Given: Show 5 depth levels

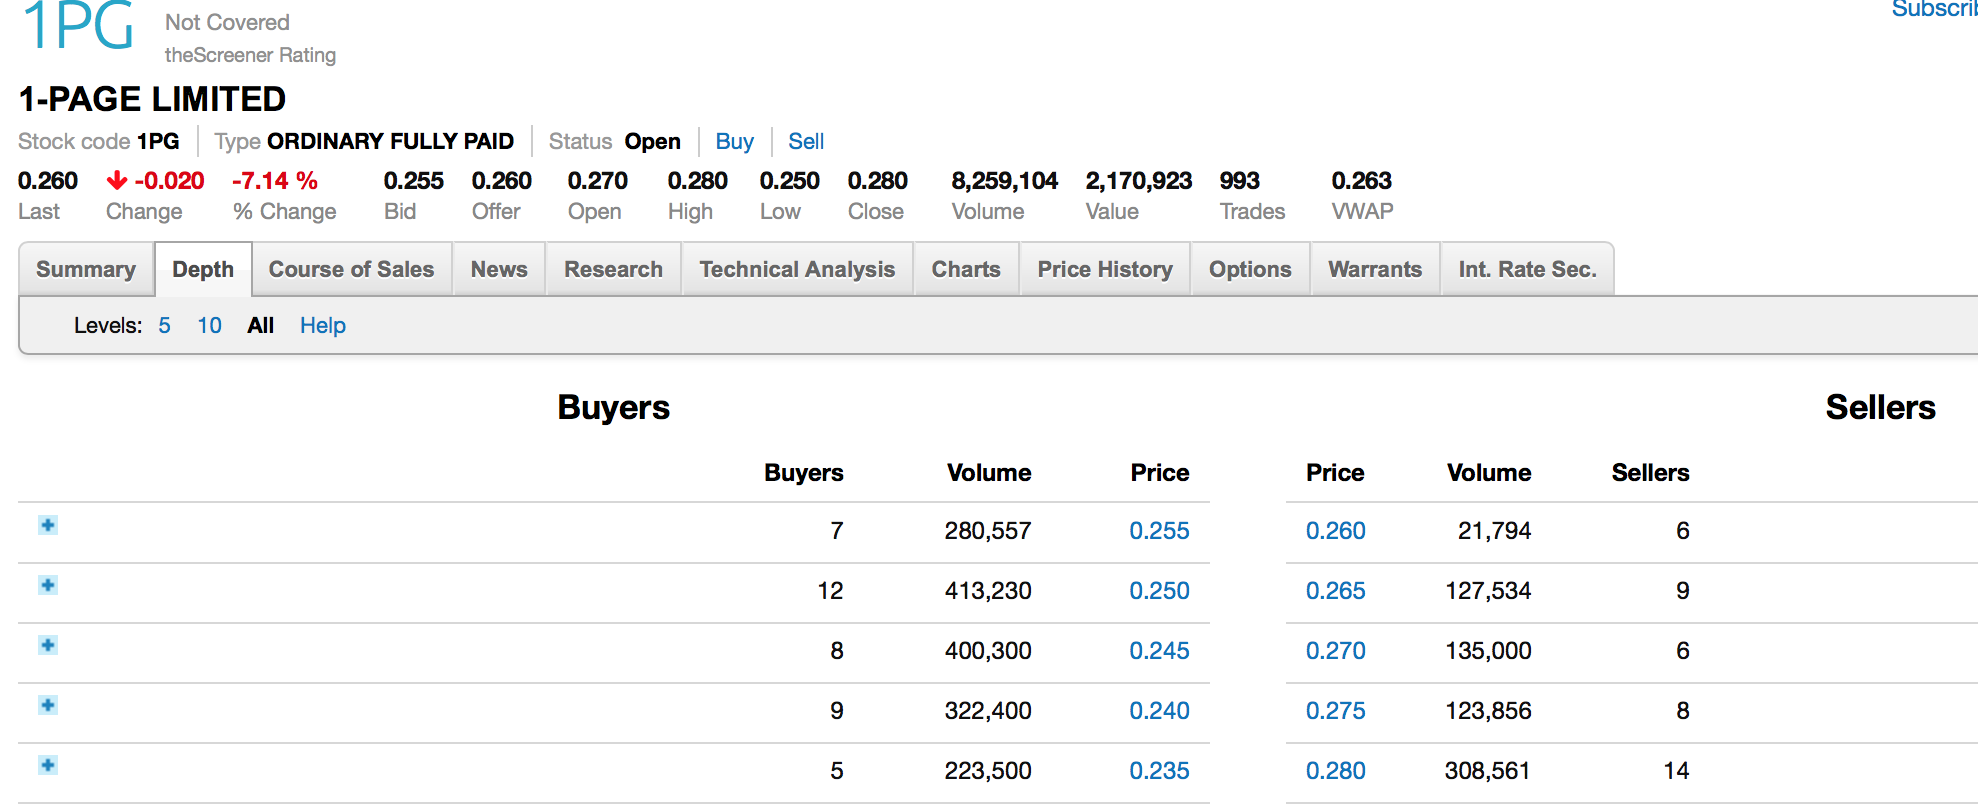Looking at the screenshot, I should [x=164, y=326].
